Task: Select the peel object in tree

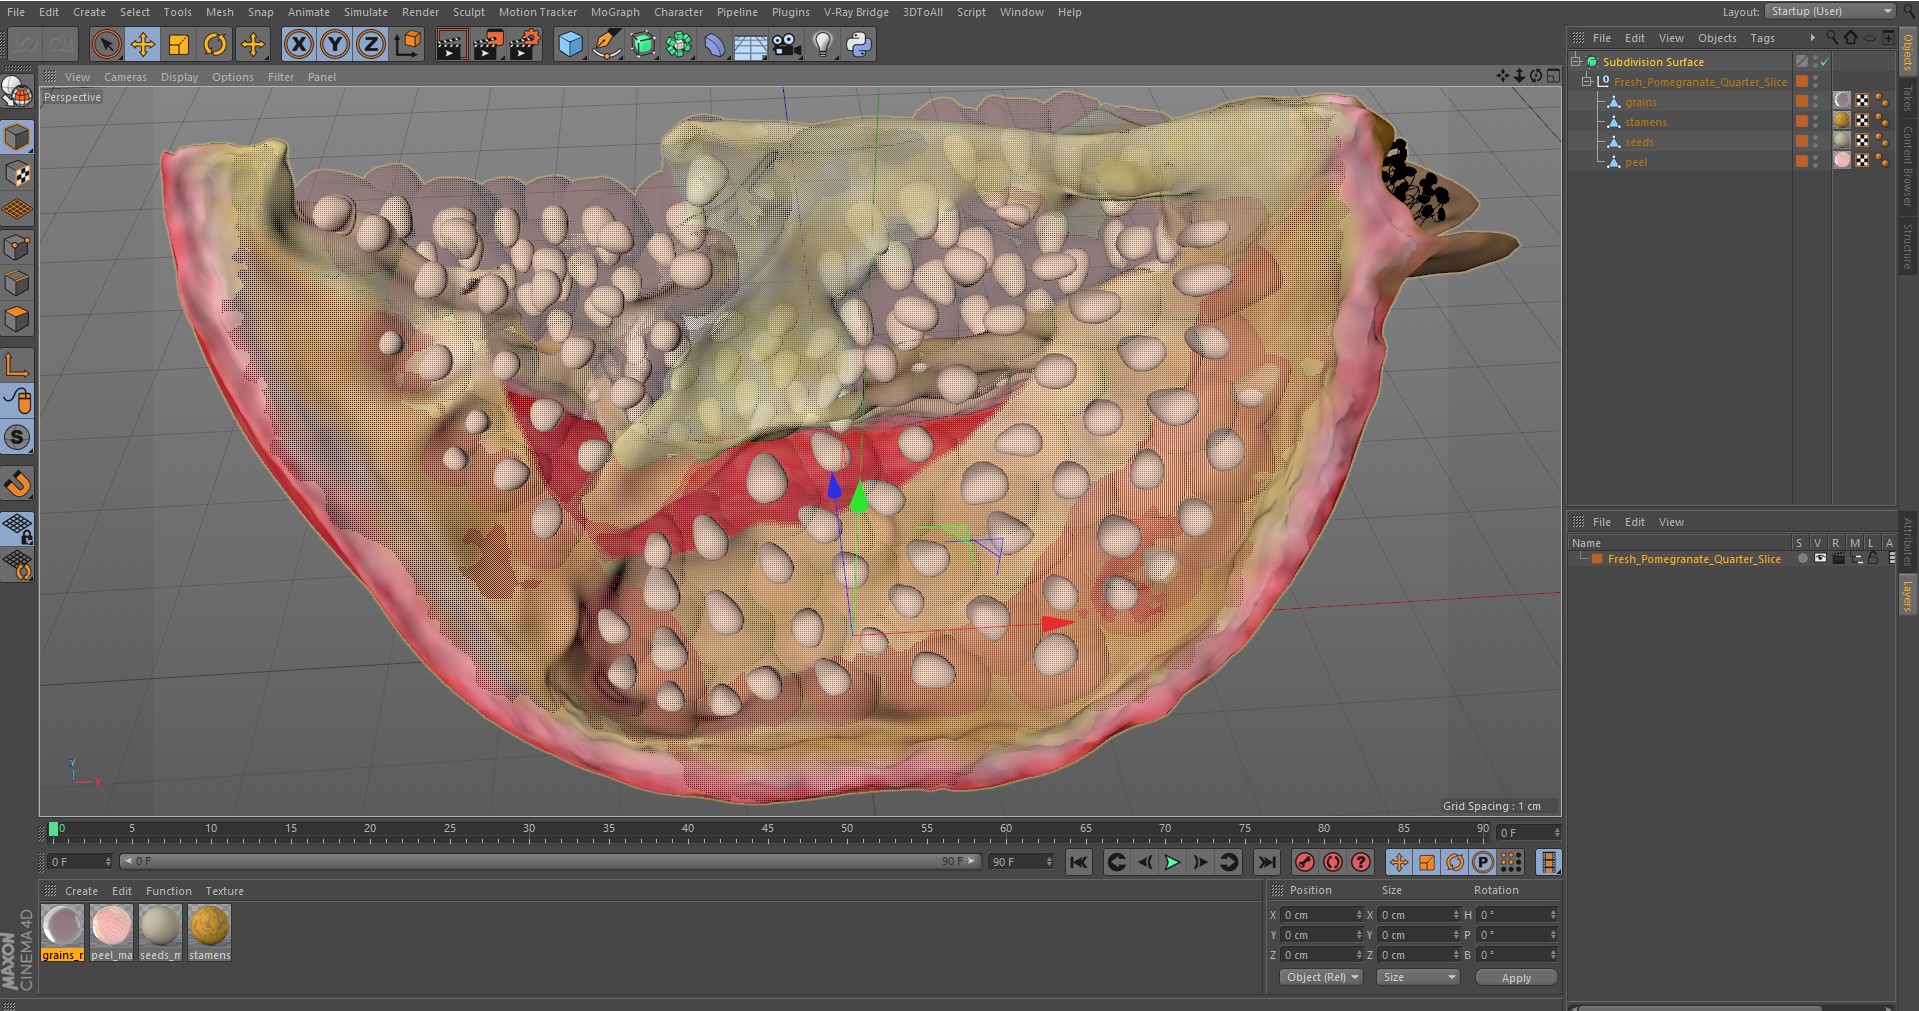Action: [x=1635, y=162]
